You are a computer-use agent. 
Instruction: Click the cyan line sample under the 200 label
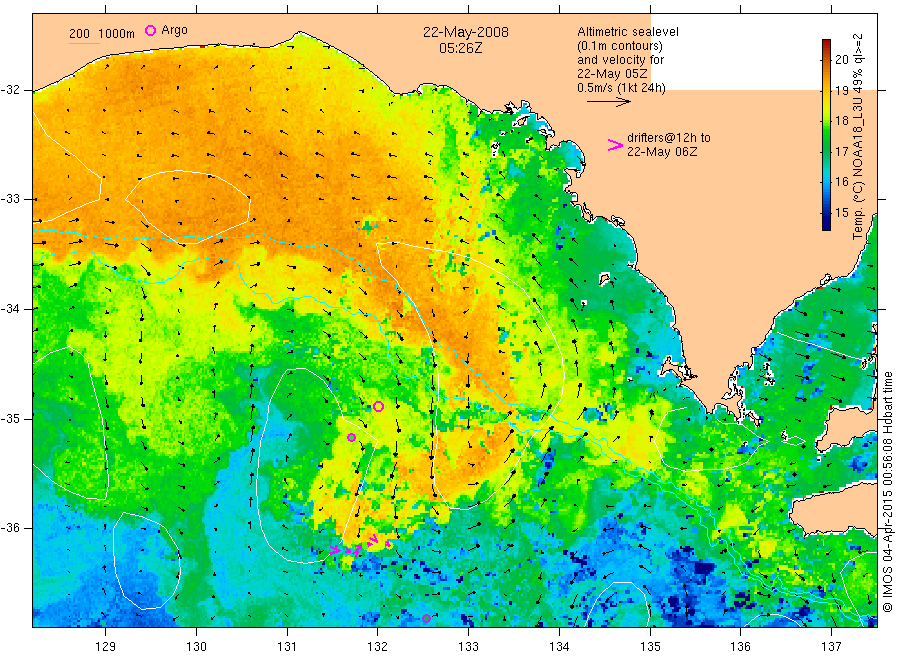(x=84, y=43)
